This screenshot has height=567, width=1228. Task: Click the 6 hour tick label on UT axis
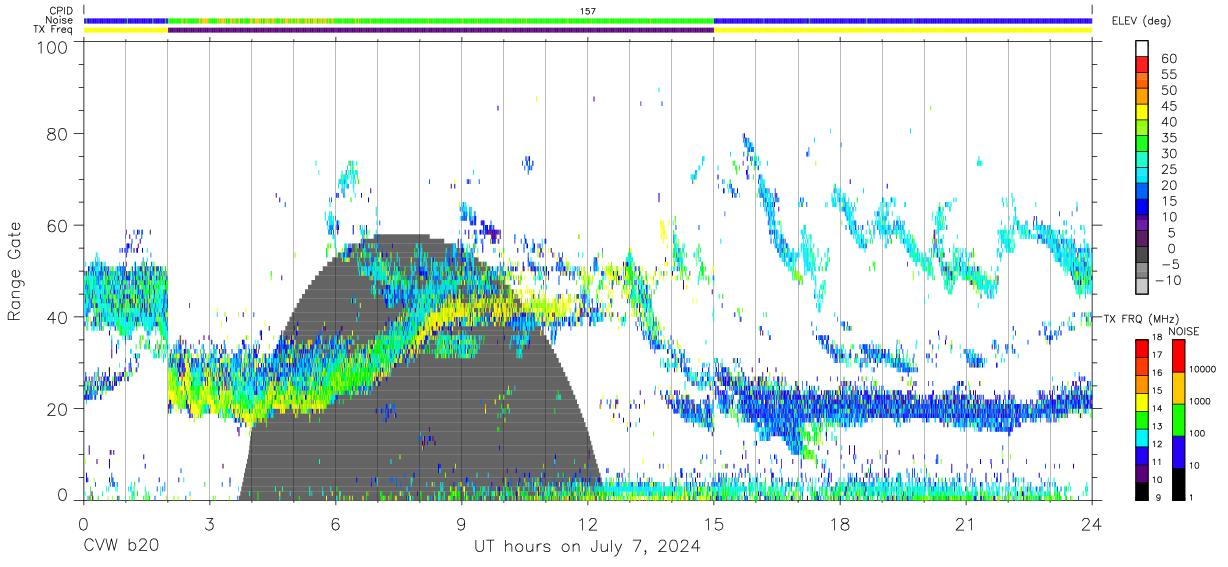[335, 523]
